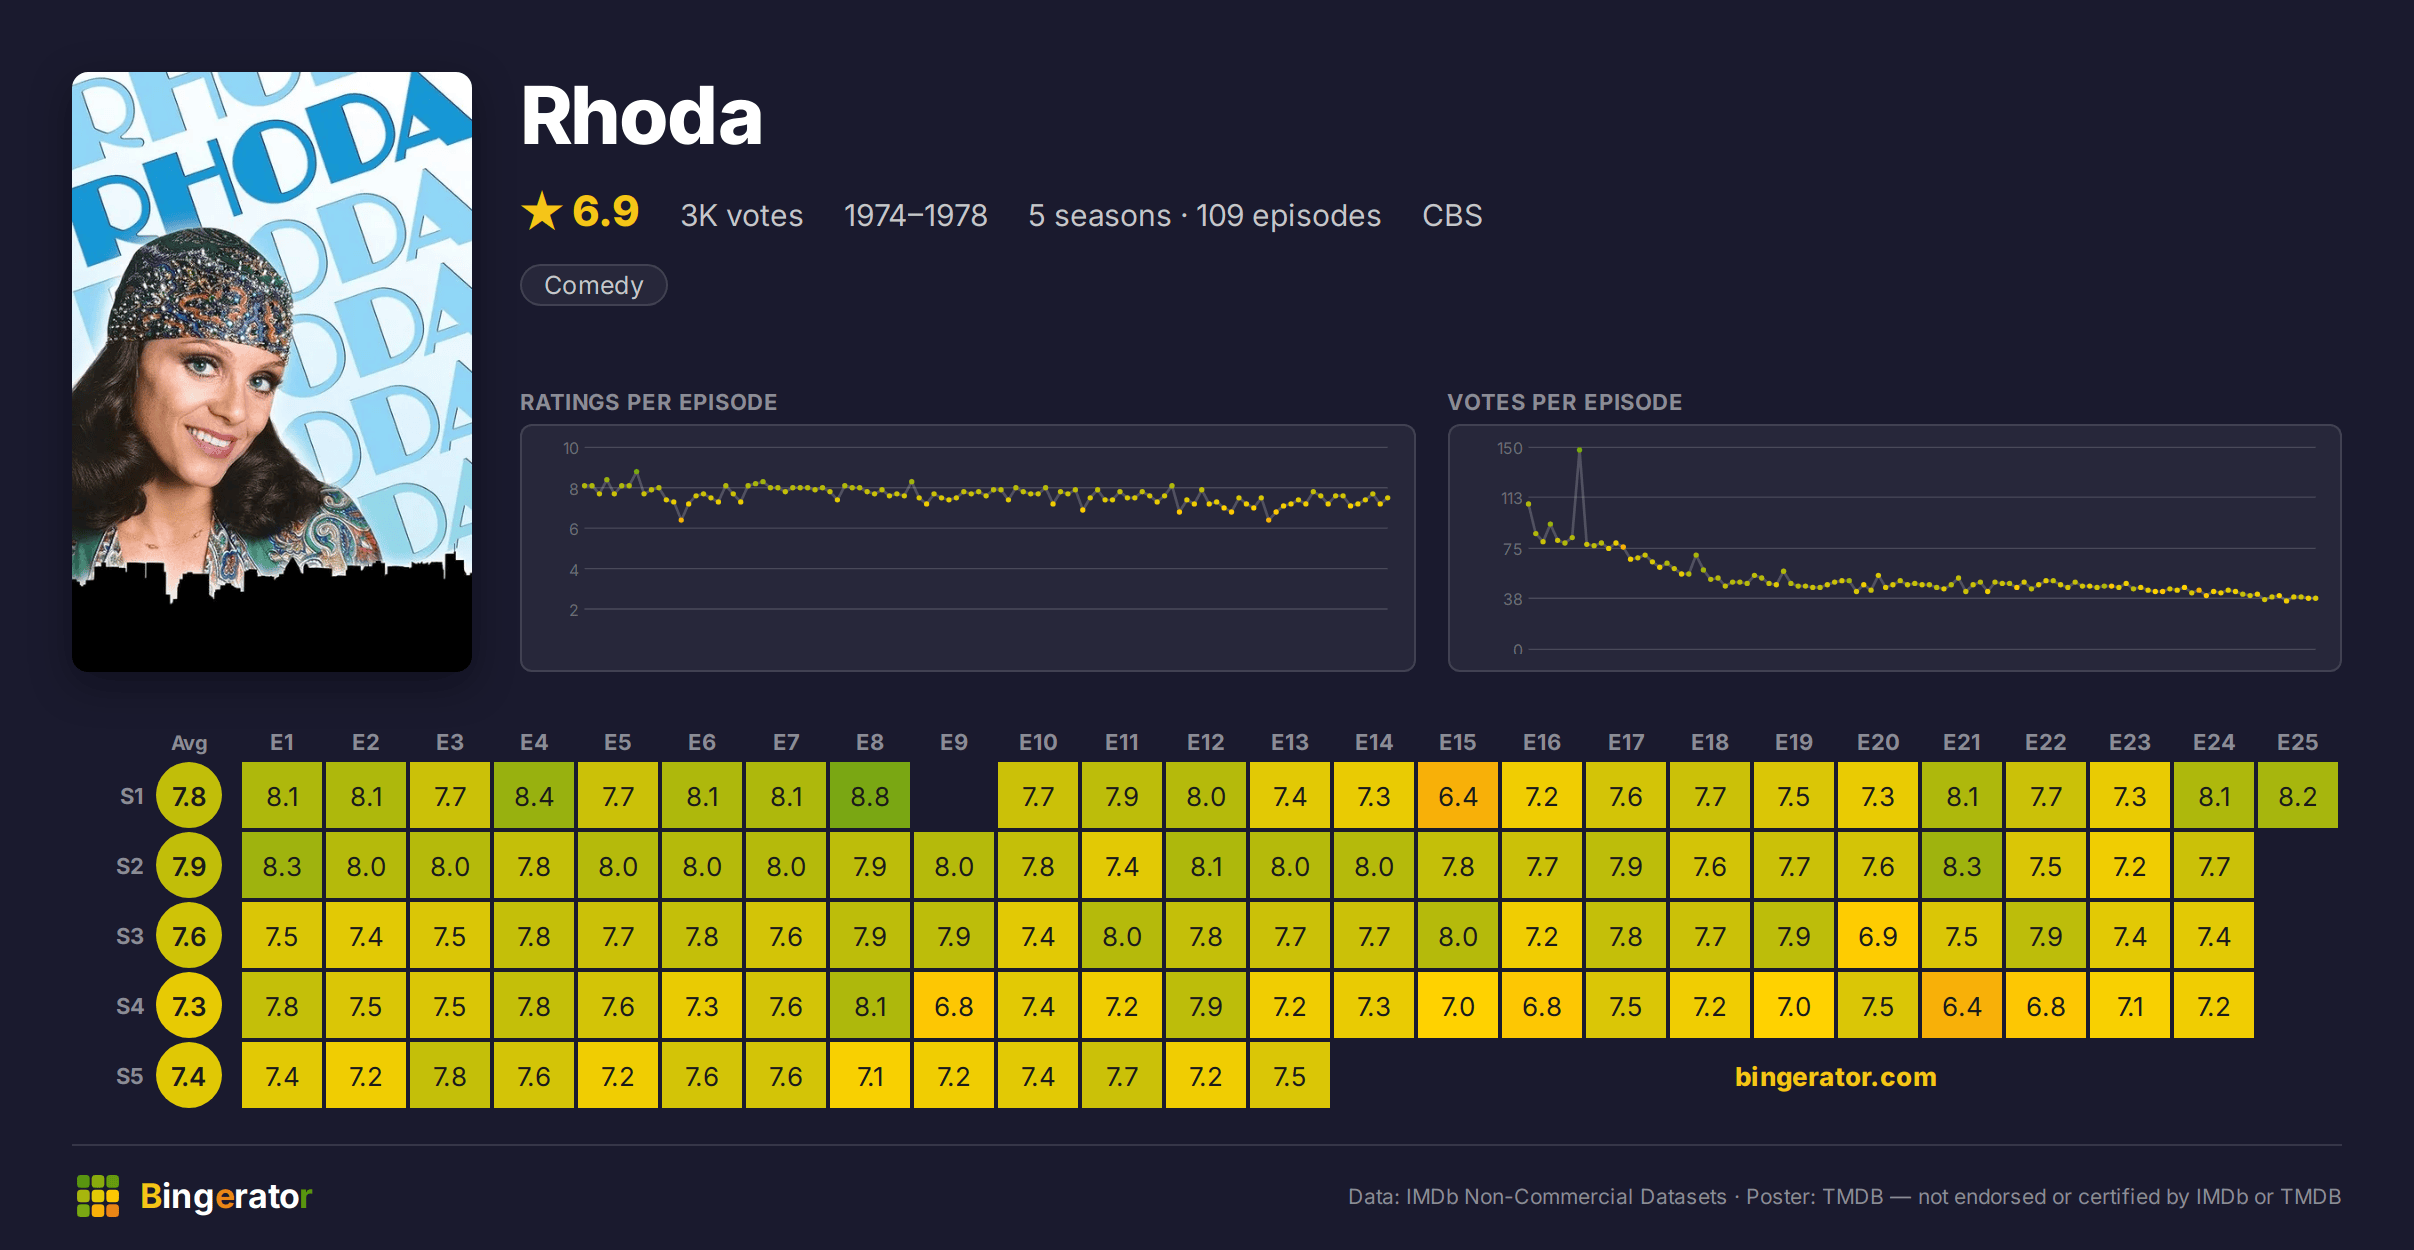Image resolution: width=2414 pixels, height=1250 pixels.
Task: Click the S2 average 7.9 circle
Action: (x=189, y=866)
